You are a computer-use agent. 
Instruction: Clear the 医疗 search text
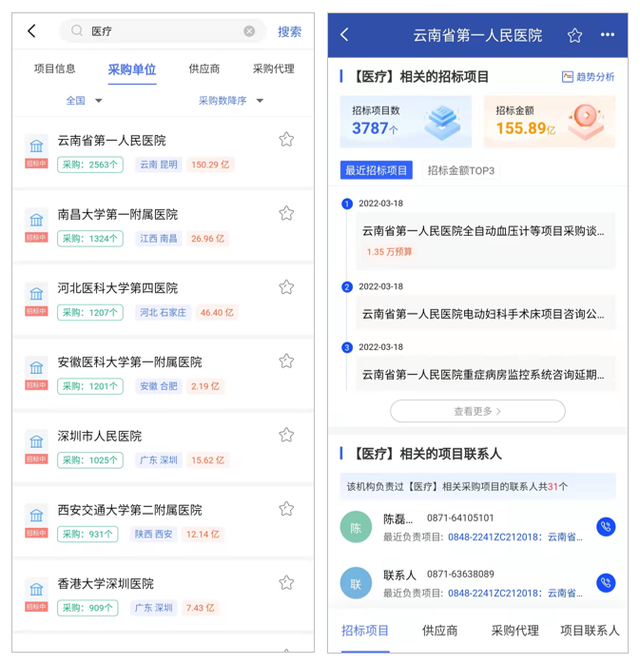coord(249,31)
